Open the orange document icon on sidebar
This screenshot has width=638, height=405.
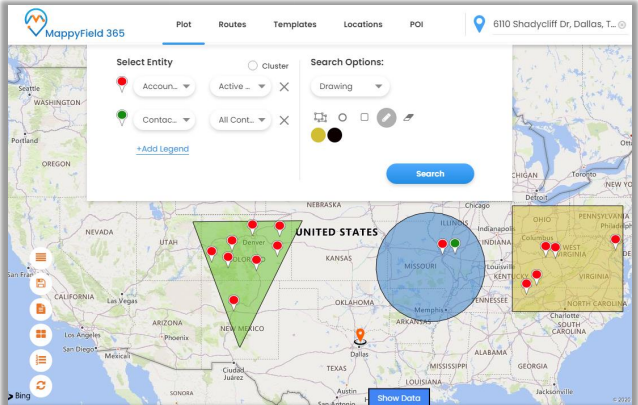(41, 309)
